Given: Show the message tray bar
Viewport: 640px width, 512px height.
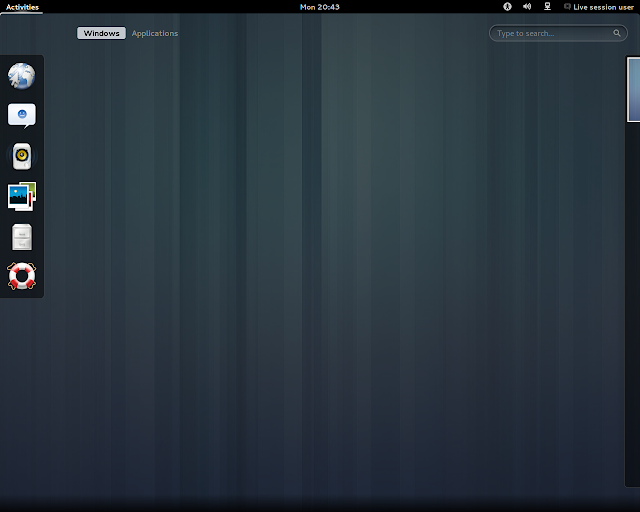Looking at the screenshot, I should (x=320, y=505).
